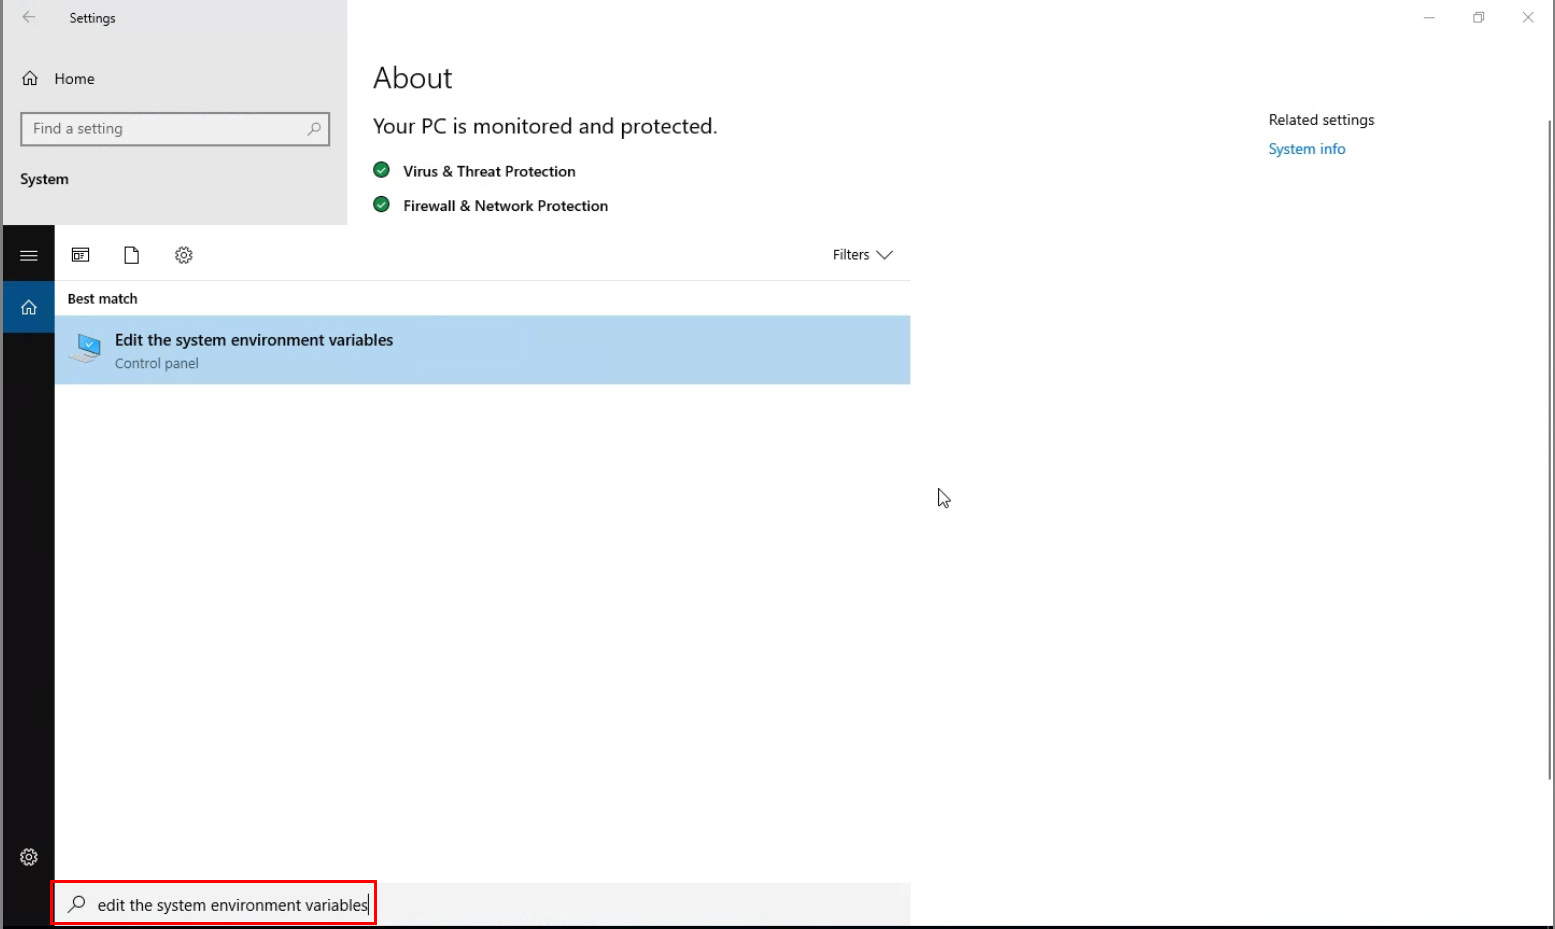Click green checkmark beside Firewall & Network Protection
The image size is (1555, 929).
[381, 204]
